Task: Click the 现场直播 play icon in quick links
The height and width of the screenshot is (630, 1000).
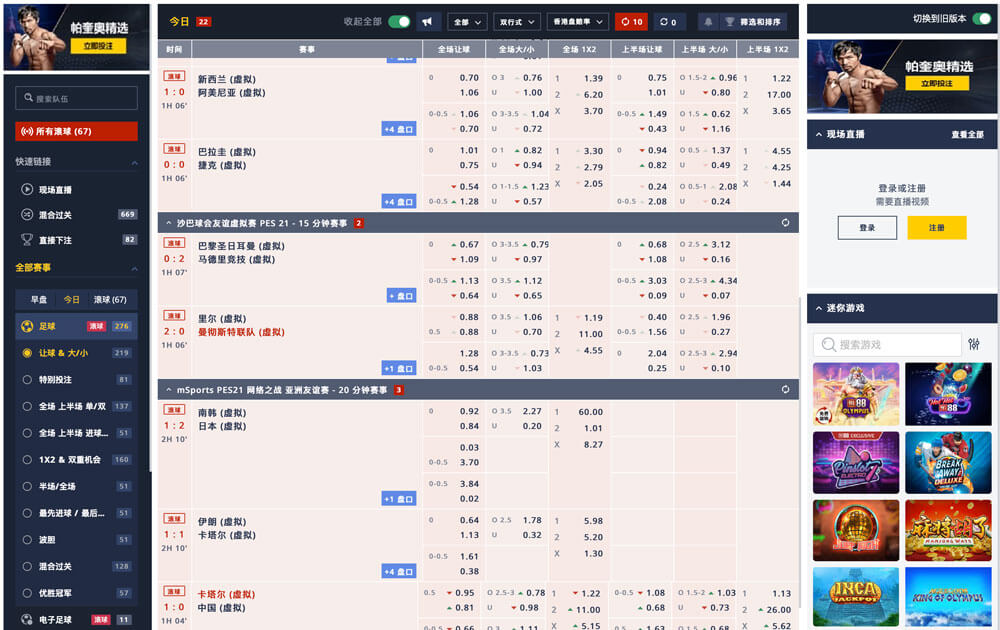Action: [27, 189]
